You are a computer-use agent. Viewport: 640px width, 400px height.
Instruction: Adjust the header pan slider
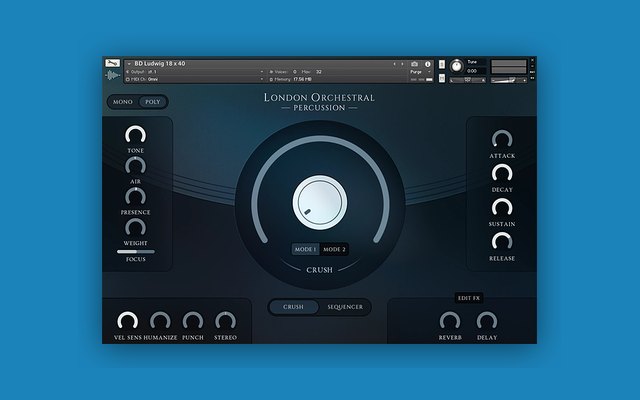click(468, 80)
